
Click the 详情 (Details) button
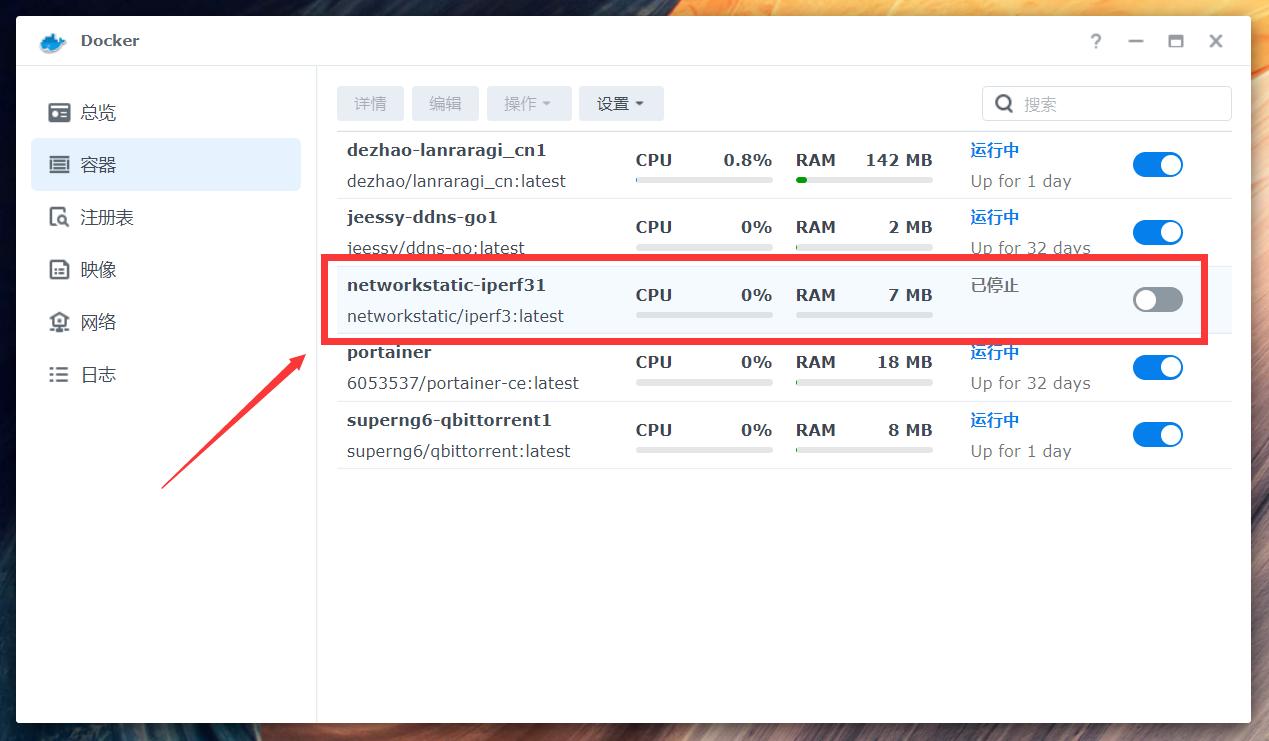(x=370, y=103)
